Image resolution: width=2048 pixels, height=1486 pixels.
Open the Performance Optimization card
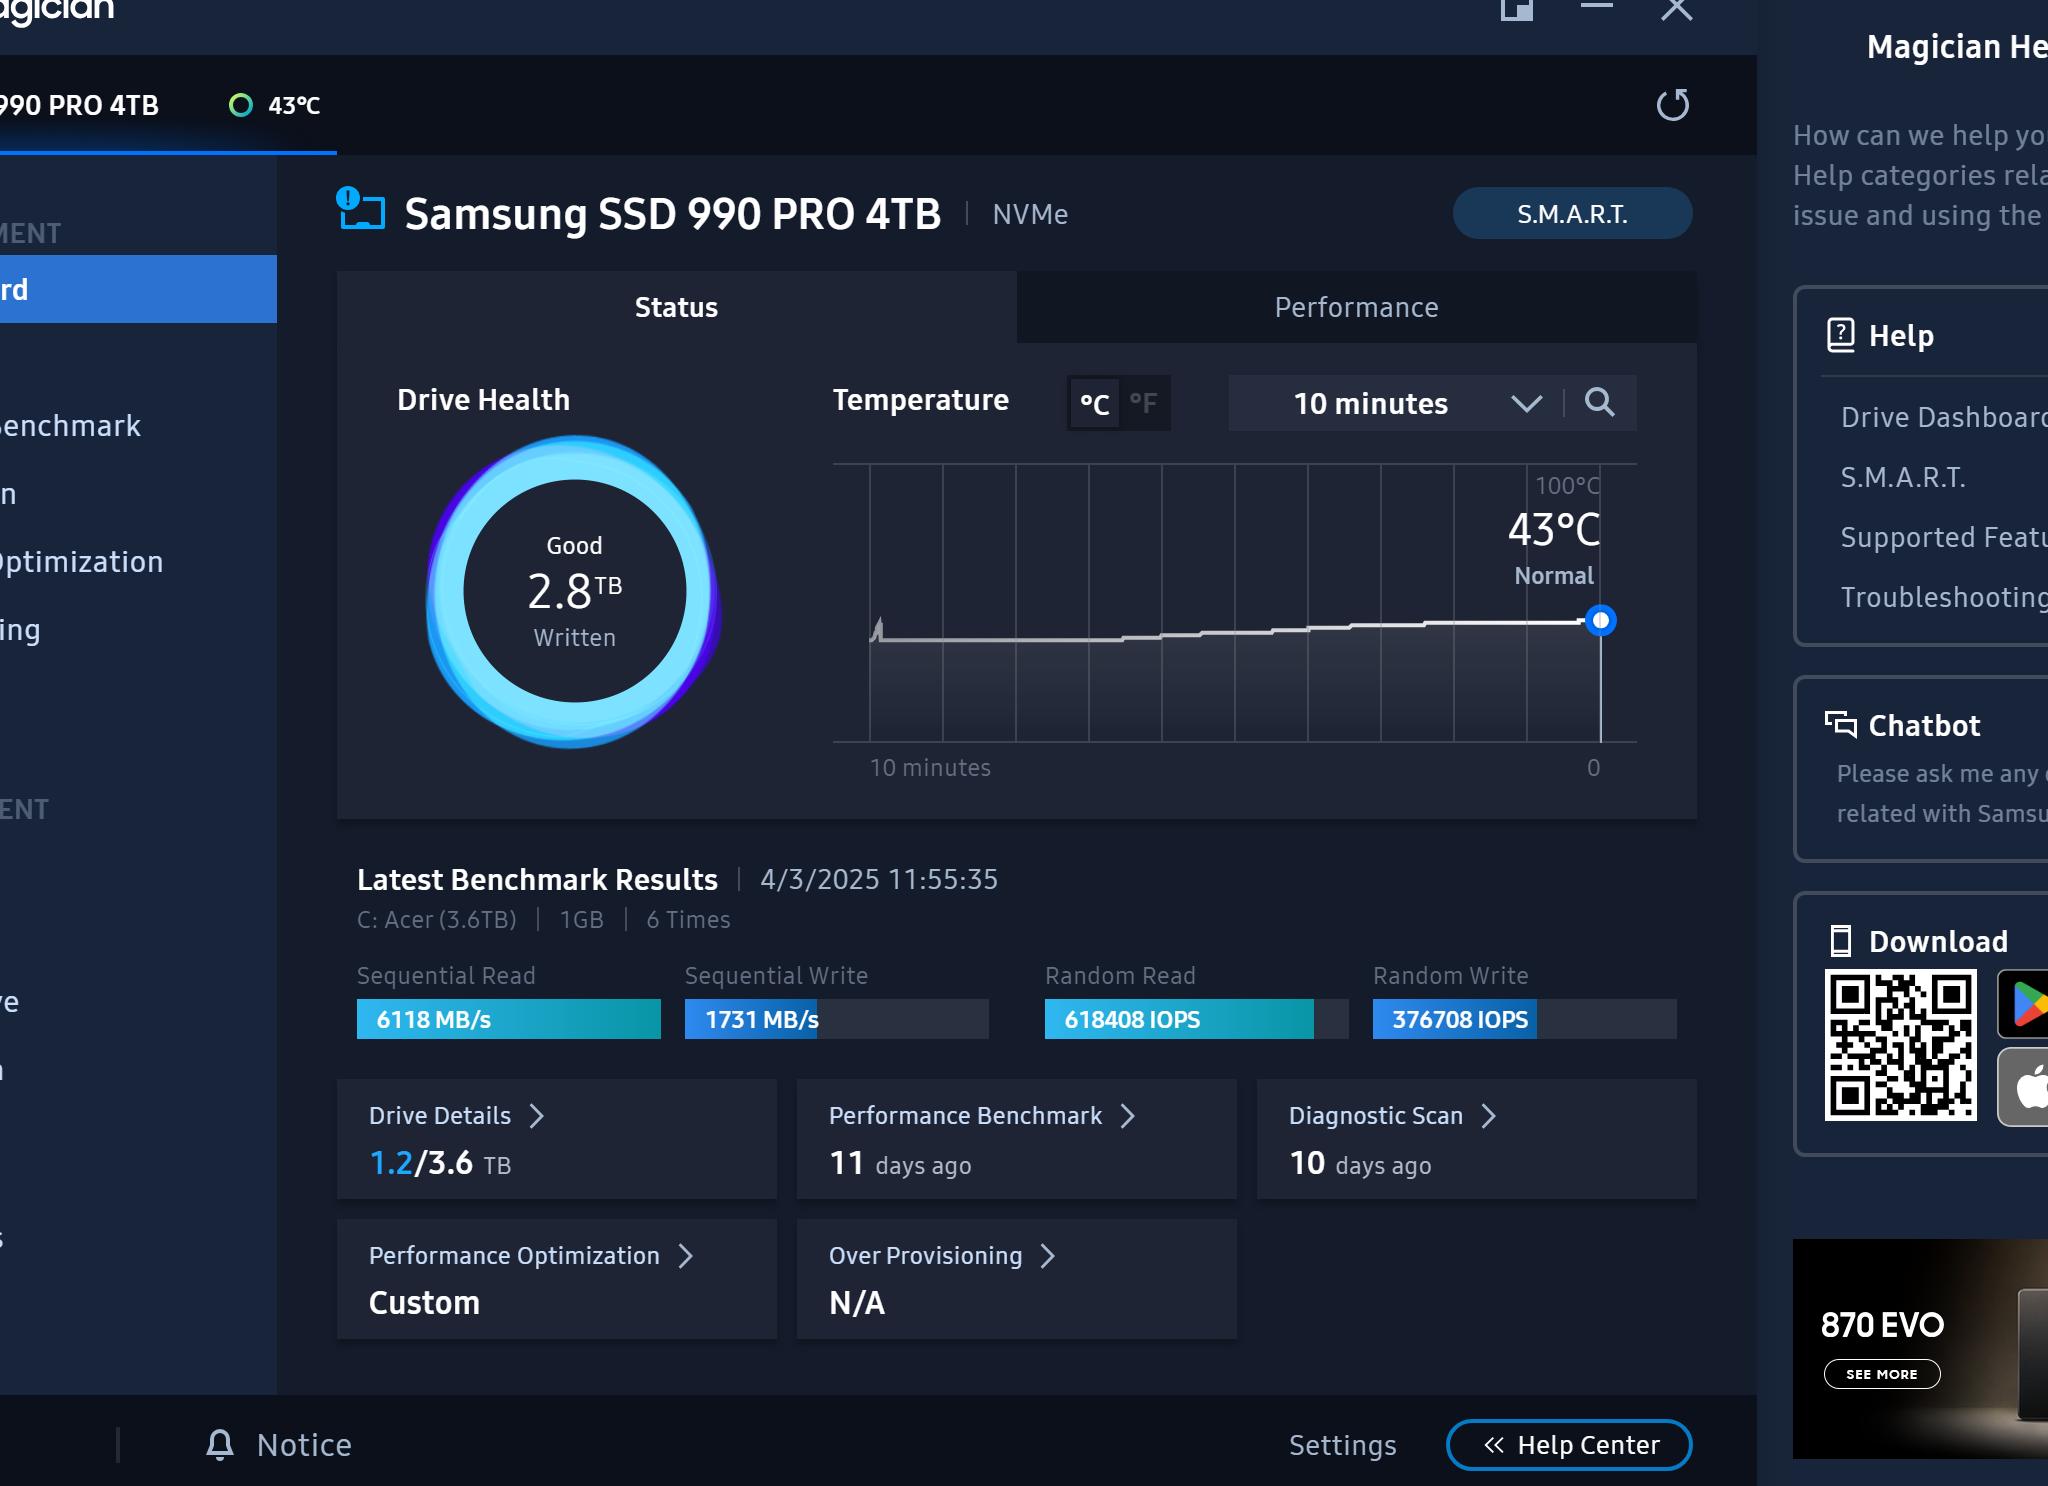[x=557, y=1279]
